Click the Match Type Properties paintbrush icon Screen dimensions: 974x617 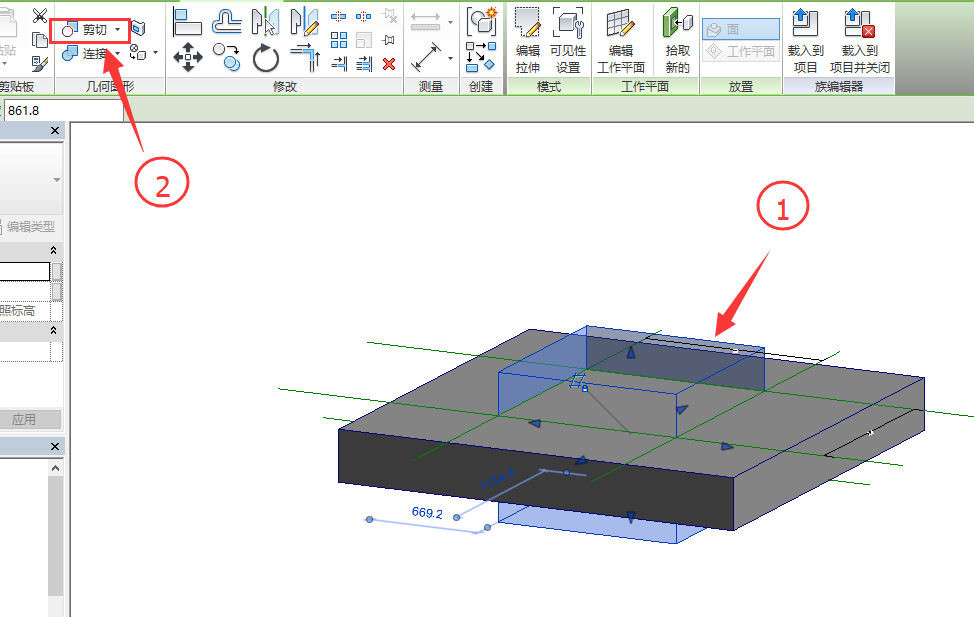point(40,63)
